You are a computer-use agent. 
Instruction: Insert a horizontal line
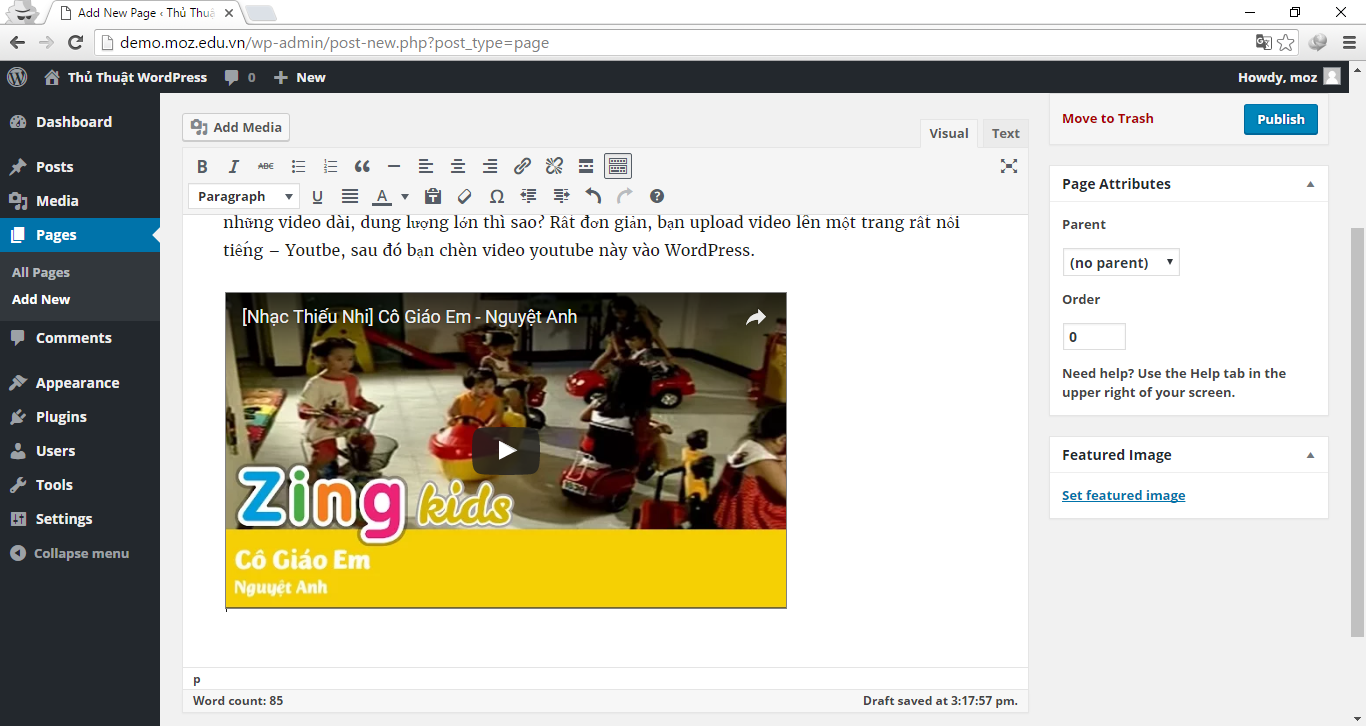coord(394,166)
